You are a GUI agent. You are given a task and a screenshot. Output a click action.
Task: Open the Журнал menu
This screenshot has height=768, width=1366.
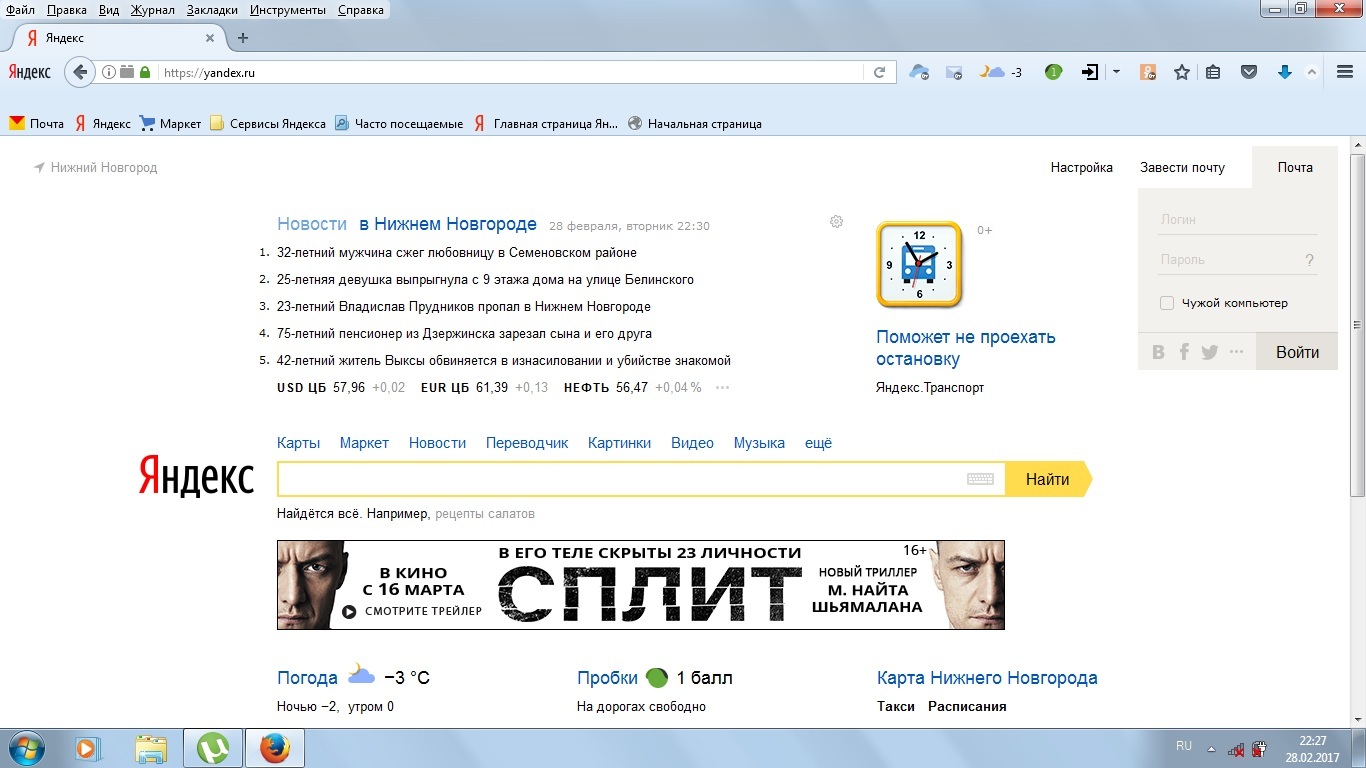152,10
